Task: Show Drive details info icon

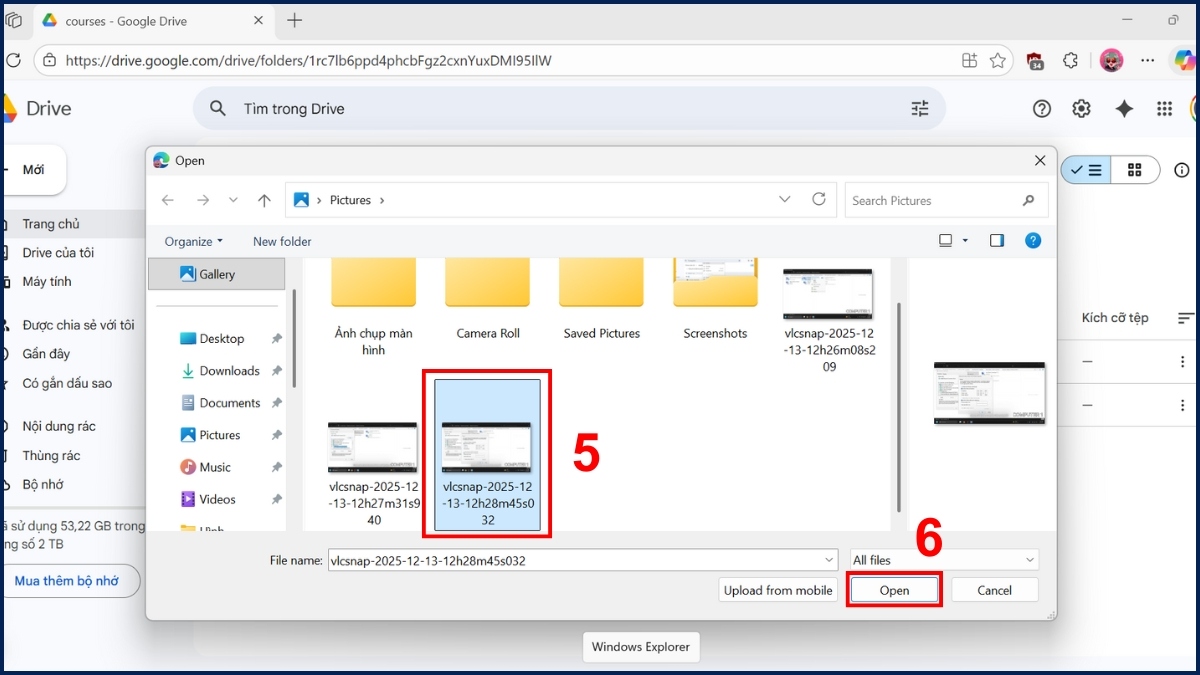Action: 1182,170
